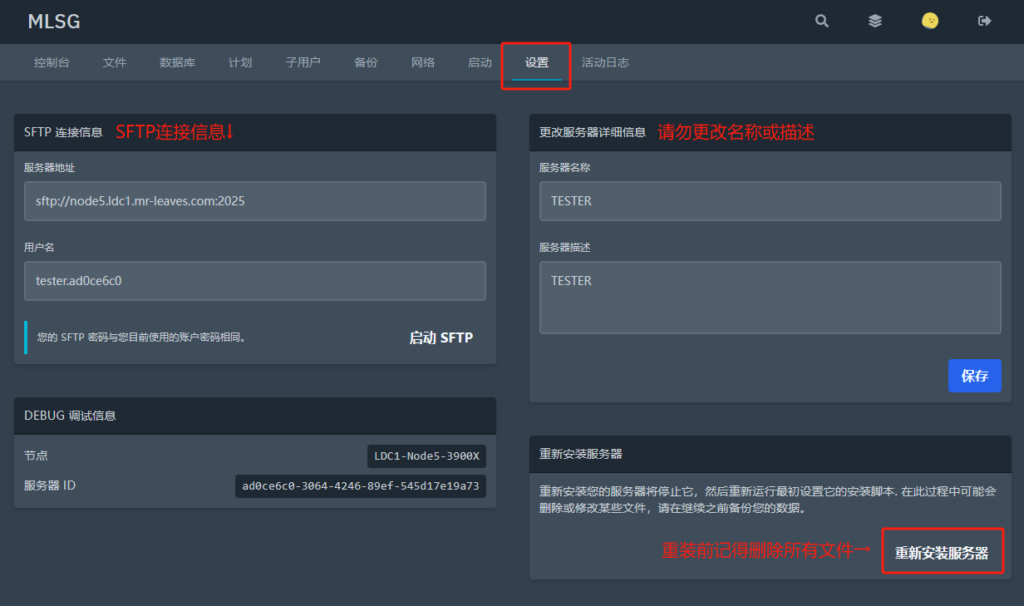Switch to the 网络 tab

(422, 61)
